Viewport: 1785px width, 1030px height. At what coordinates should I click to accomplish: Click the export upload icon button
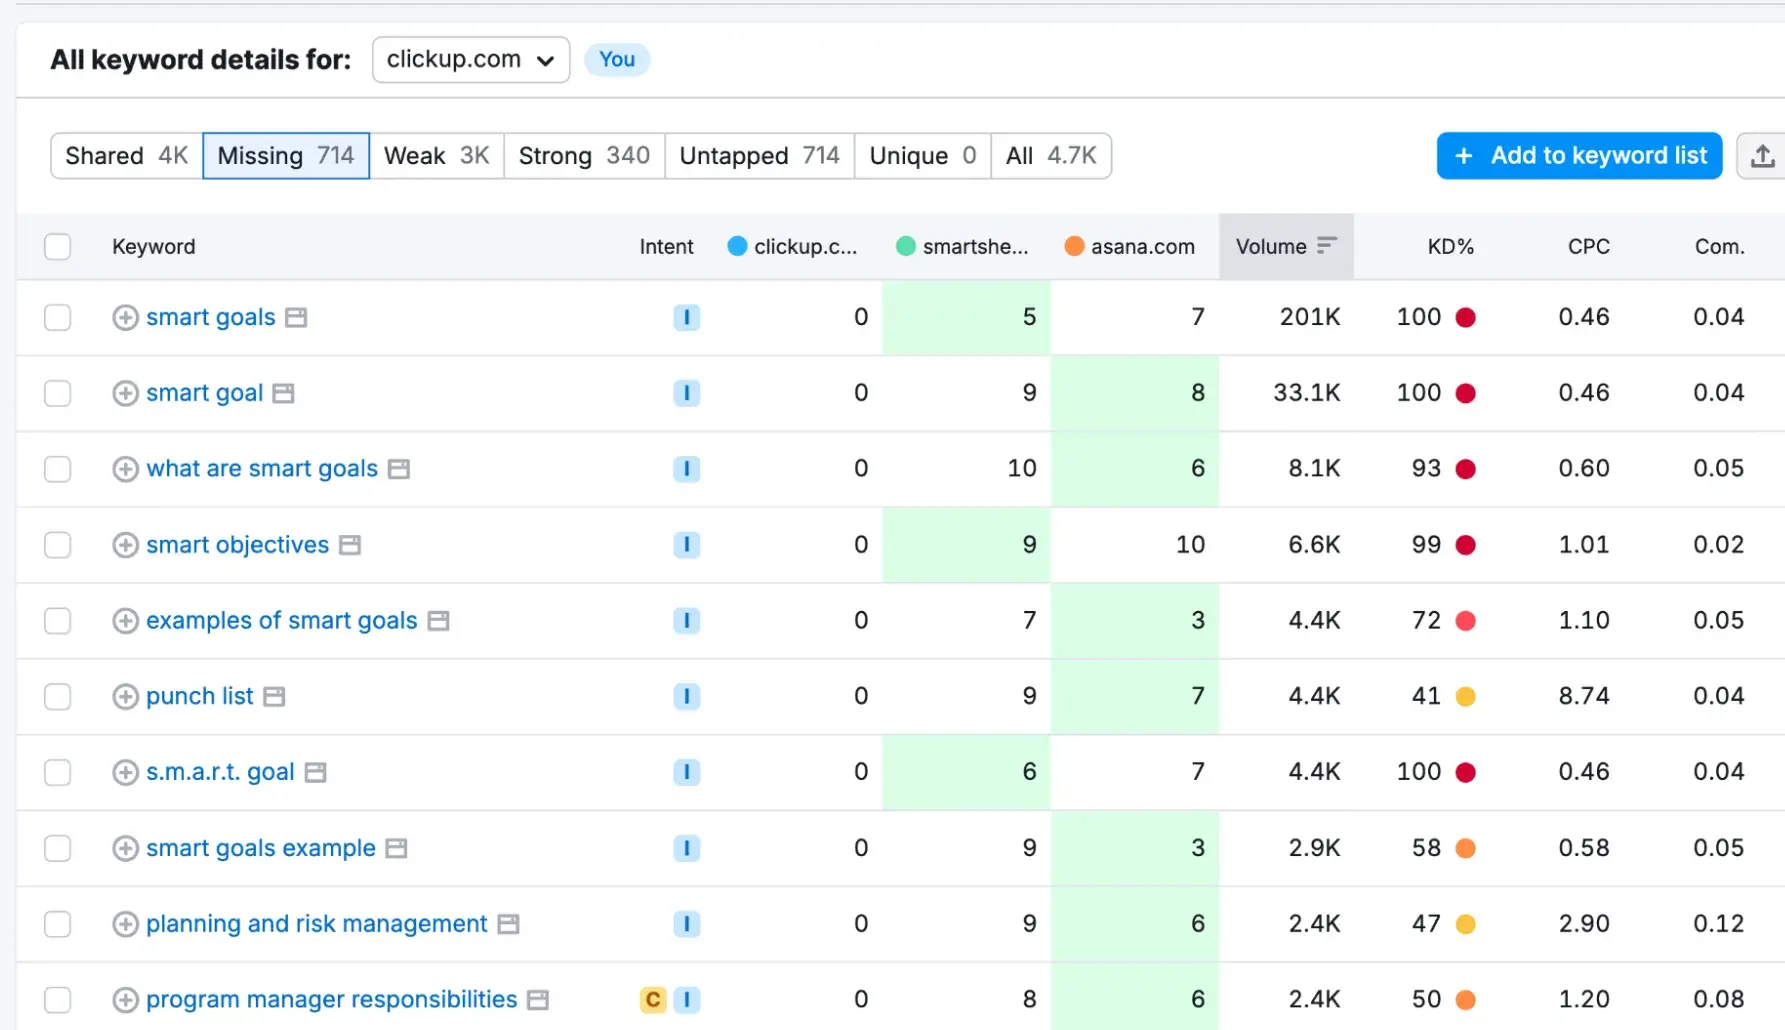click(1762, 156)
